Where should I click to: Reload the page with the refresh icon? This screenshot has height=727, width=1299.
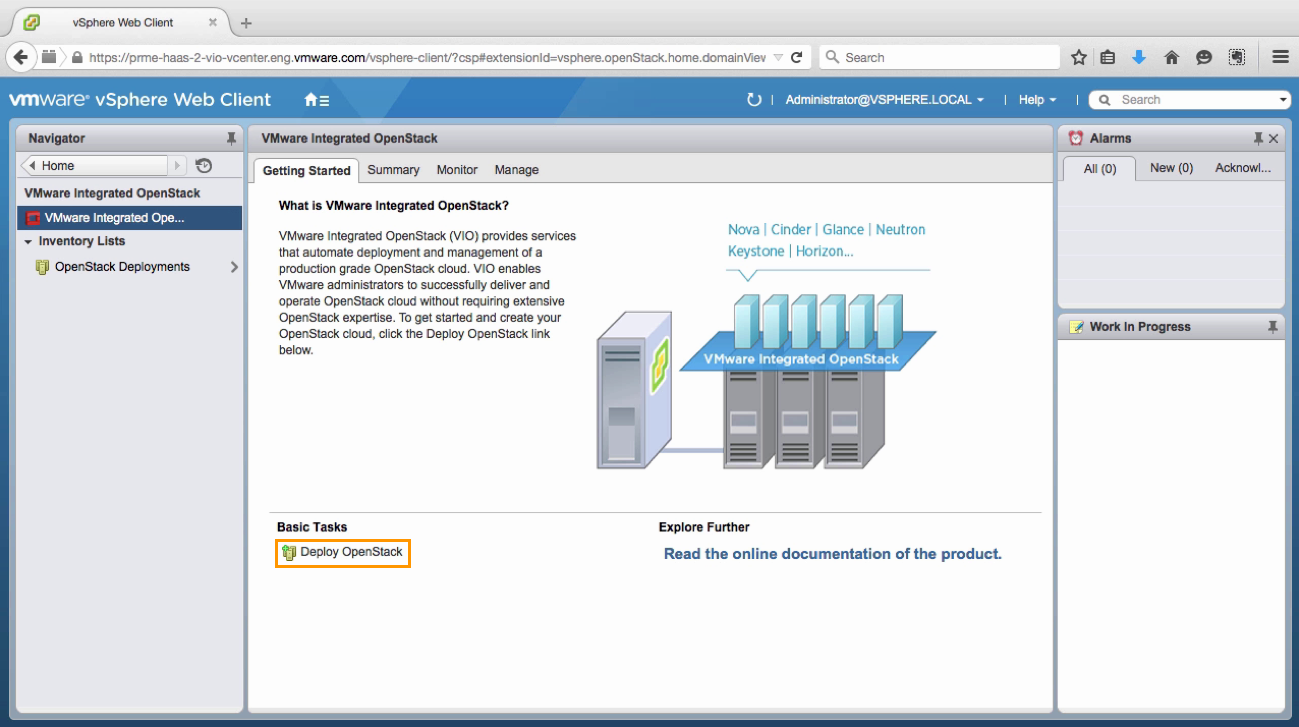coord(796,58)
